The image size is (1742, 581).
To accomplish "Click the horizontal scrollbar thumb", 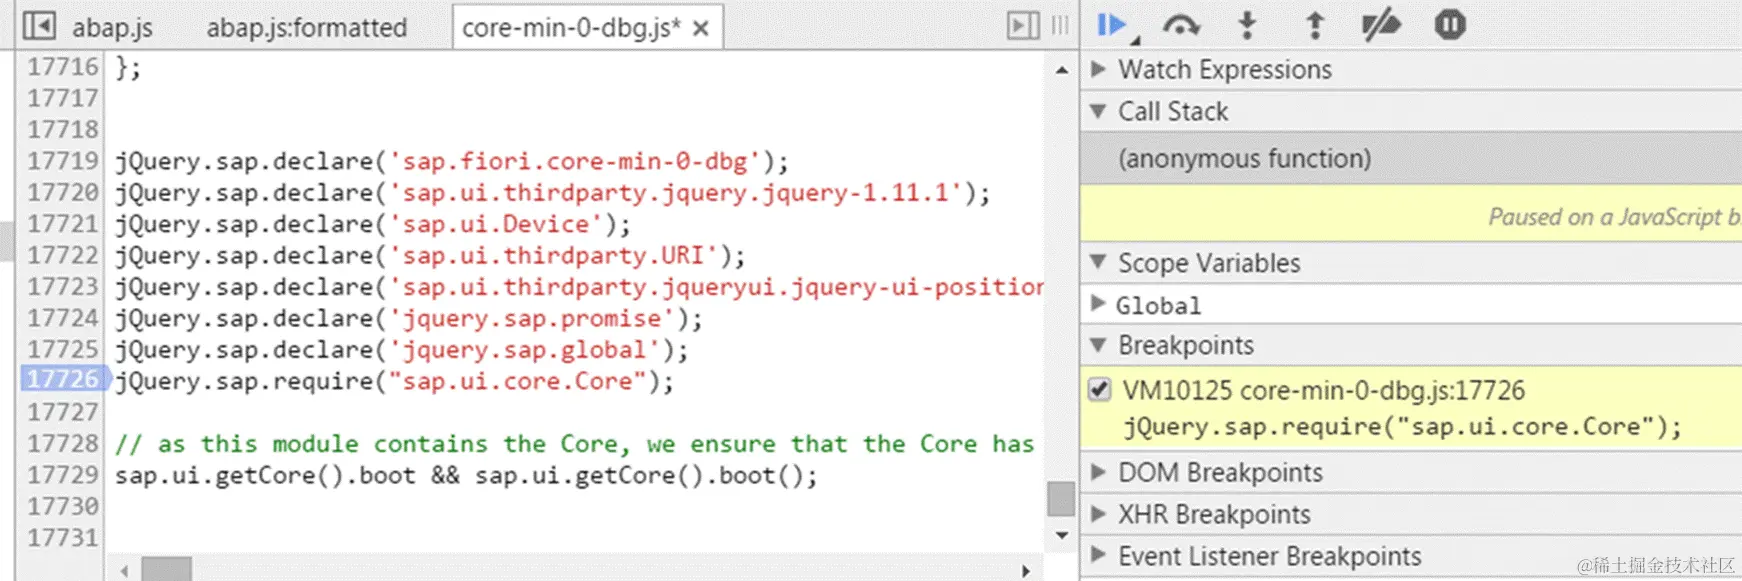I will click(x=166, y=570).
